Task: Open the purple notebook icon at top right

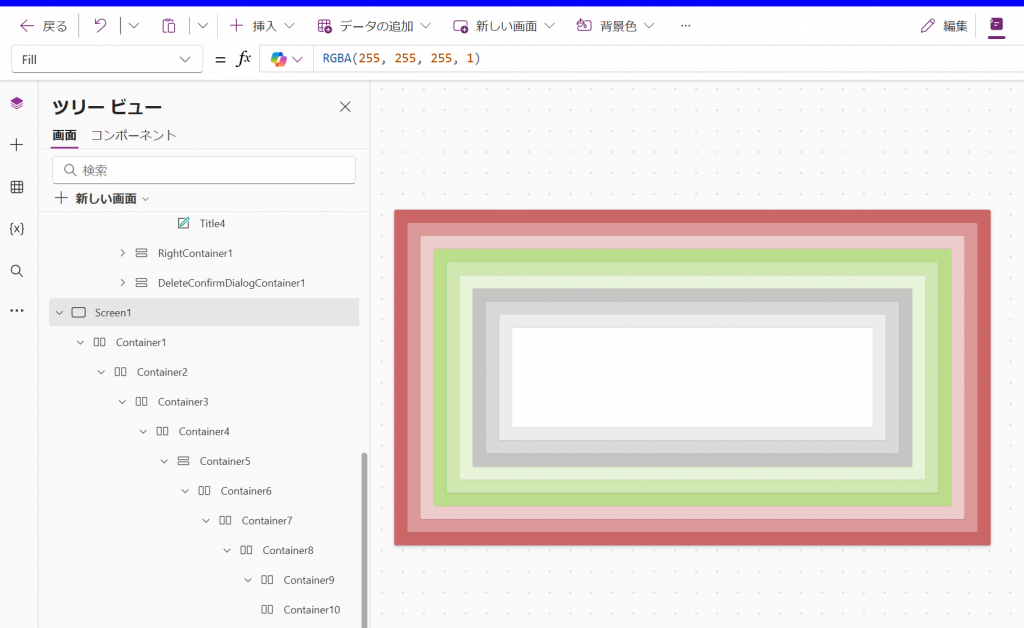Action: click(995, 26)
